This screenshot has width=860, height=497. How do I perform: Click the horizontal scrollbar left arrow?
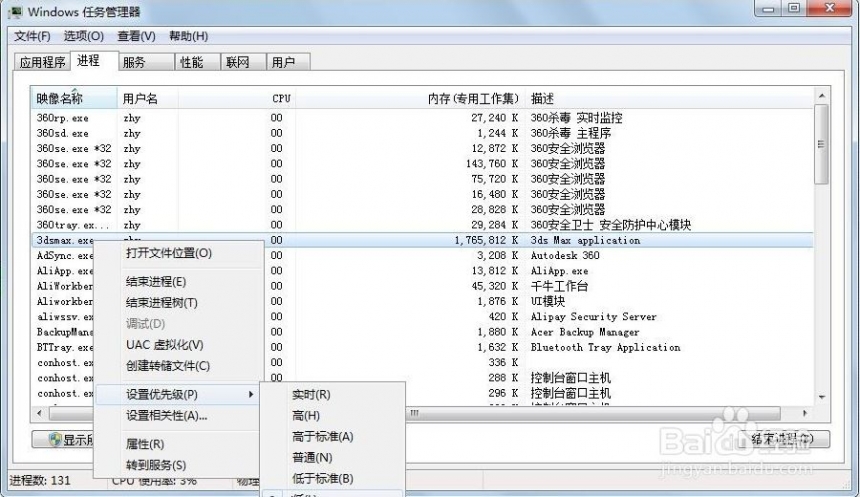pyautogui.click(x=39, y=413)
